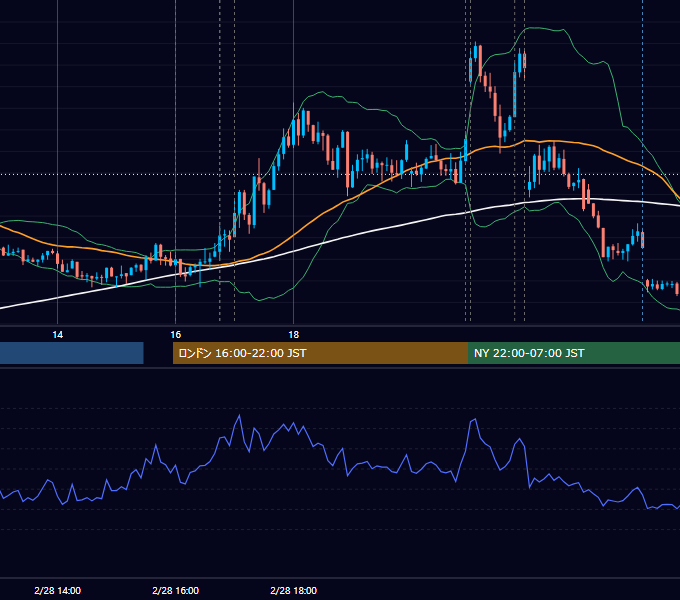Click the 16 hour label on time axis
This screenshot has width=680, height=600.
click(x=175, y=335)
